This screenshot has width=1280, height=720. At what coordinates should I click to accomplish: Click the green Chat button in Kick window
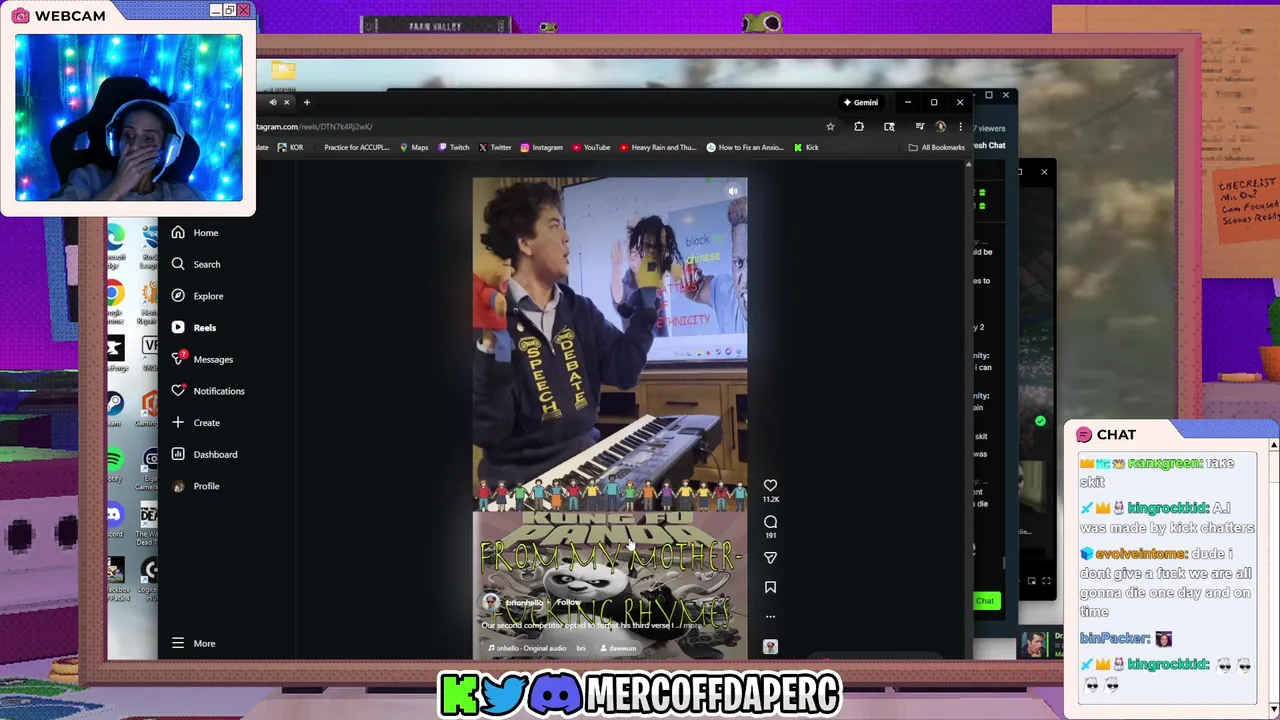[x=985, y=601]
